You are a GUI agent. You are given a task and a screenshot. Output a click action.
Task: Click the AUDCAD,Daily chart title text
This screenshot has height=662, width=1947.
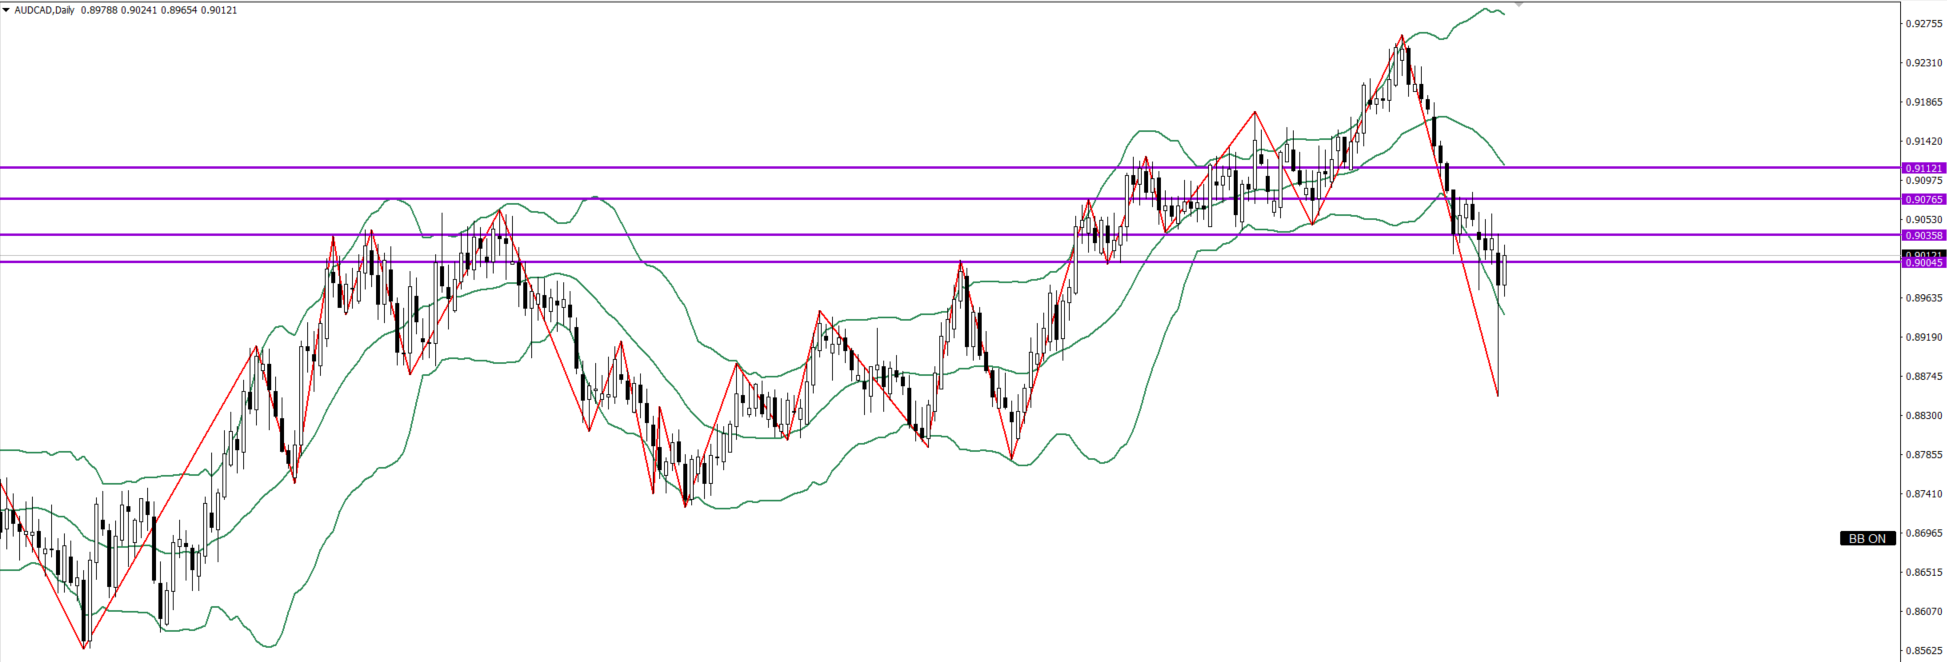tap(44, 10)
